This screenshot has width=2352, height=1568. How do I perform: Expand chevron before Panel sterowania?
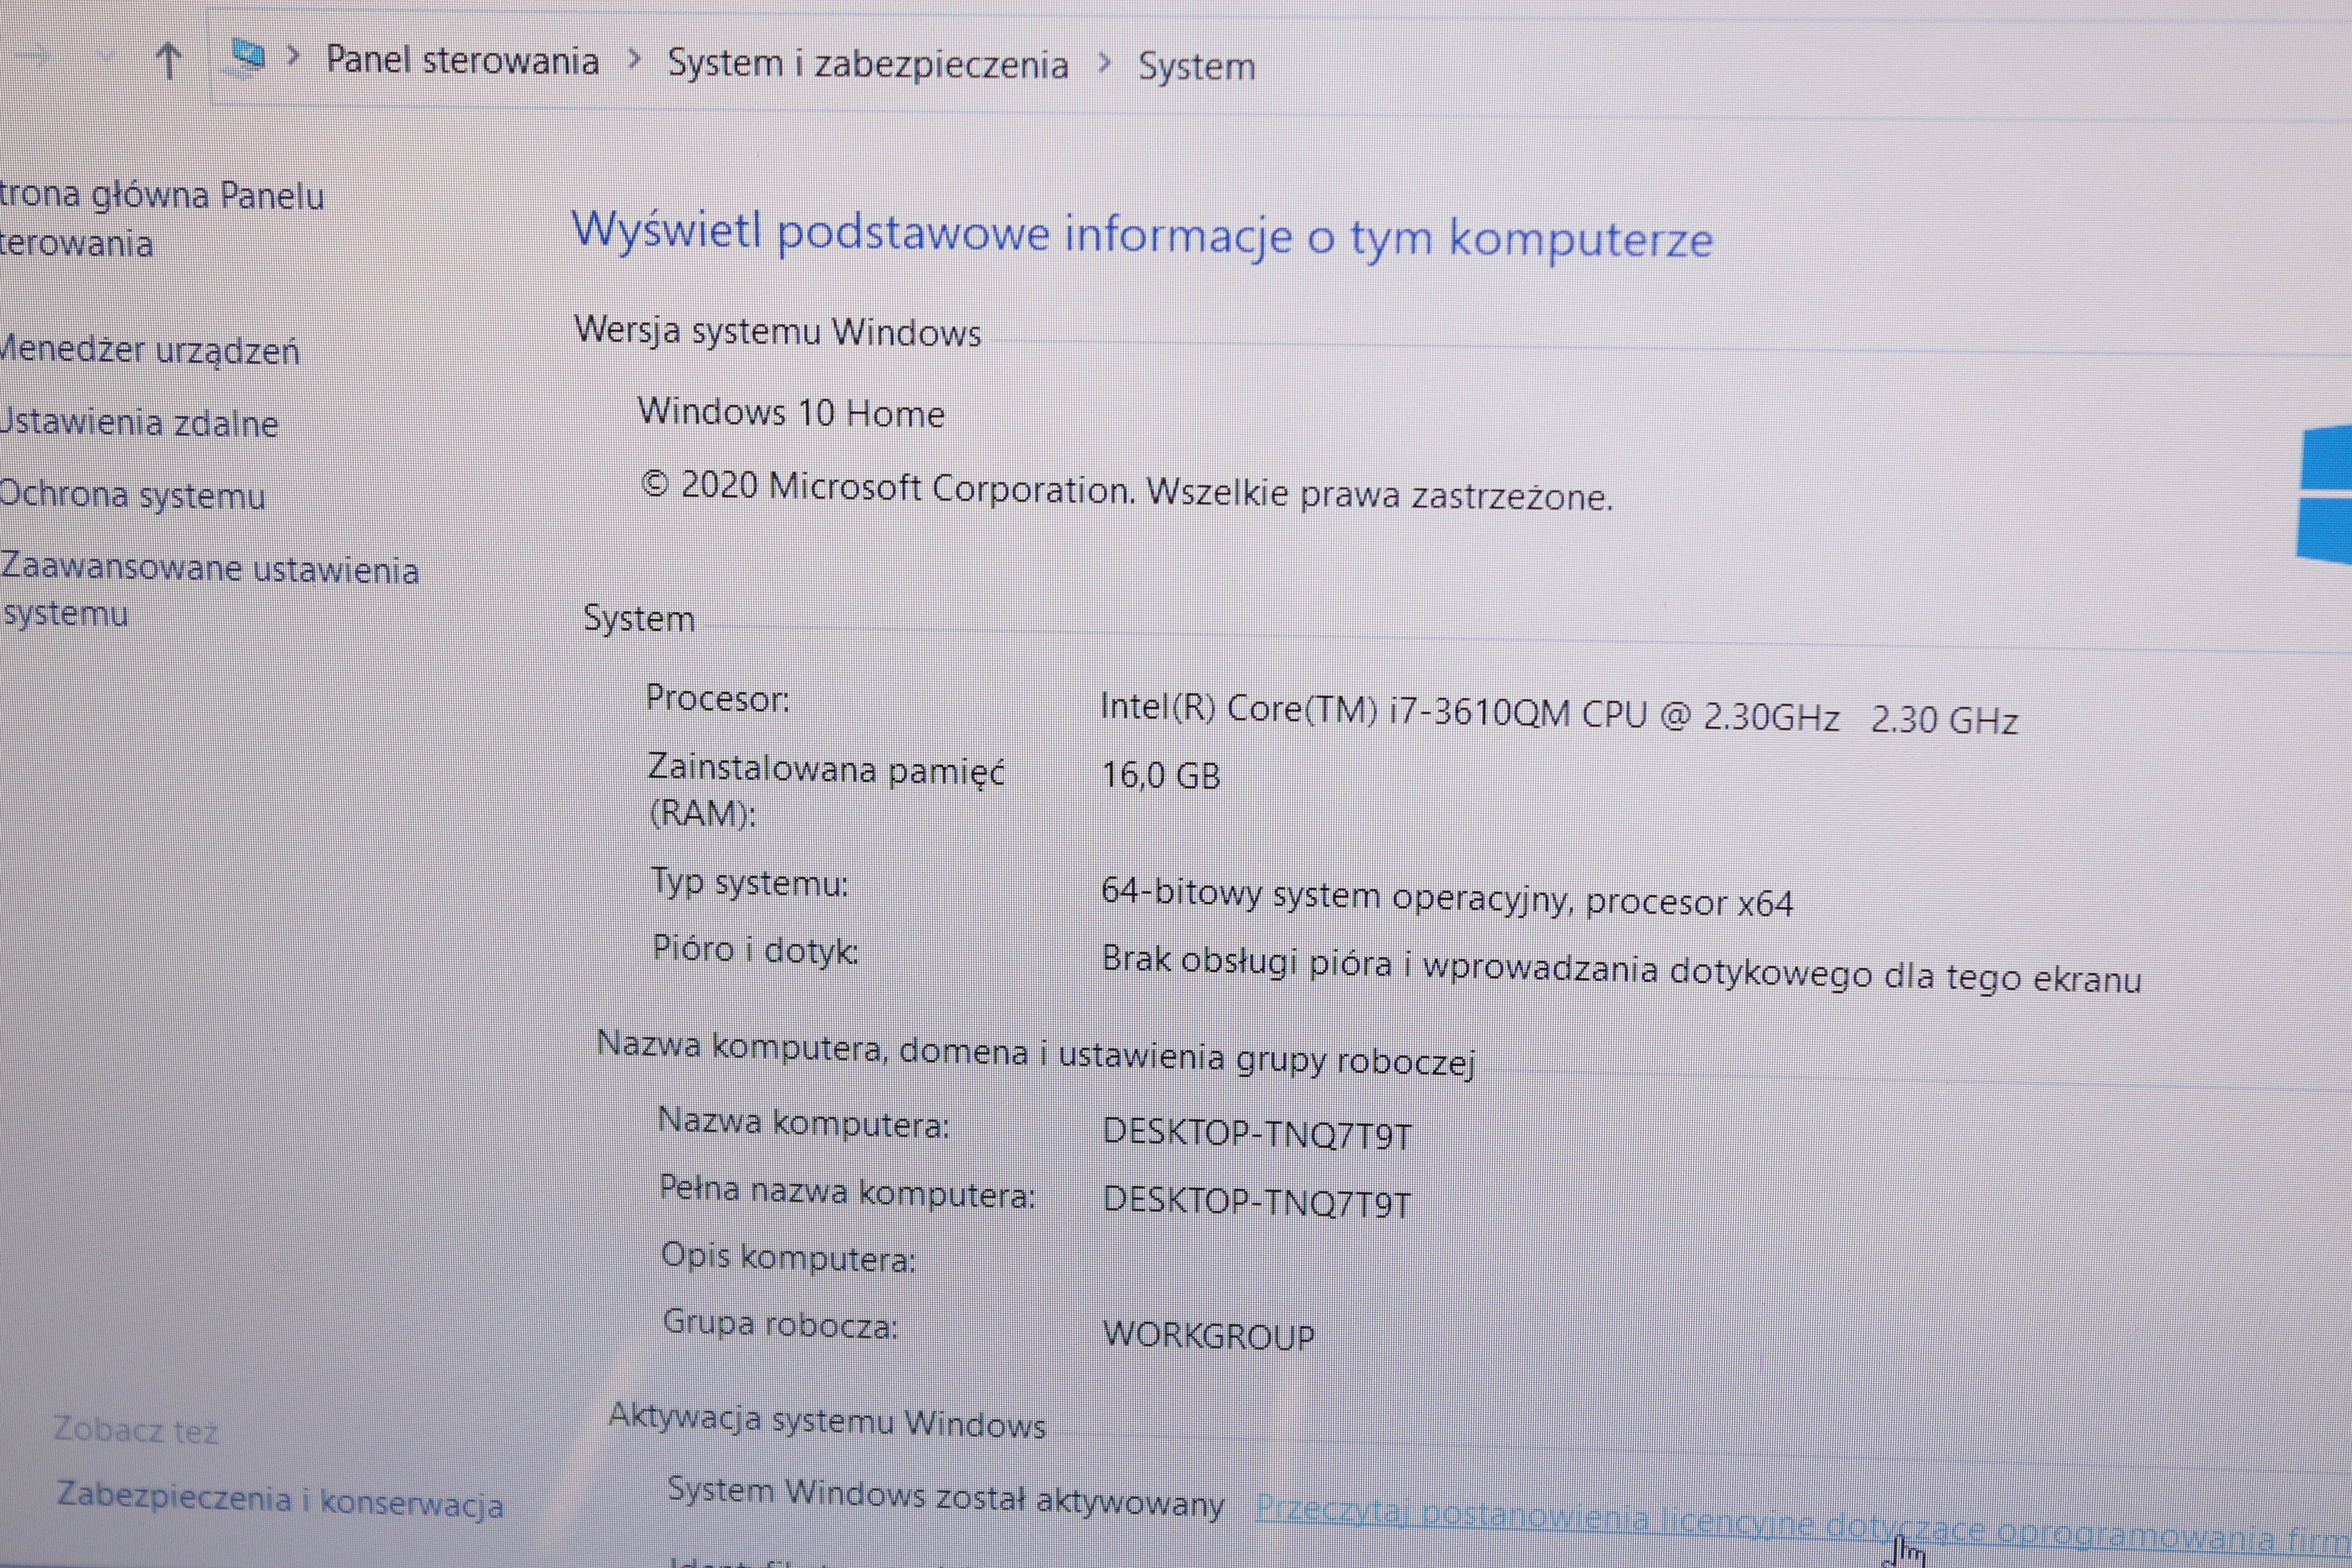pos(293,56)
